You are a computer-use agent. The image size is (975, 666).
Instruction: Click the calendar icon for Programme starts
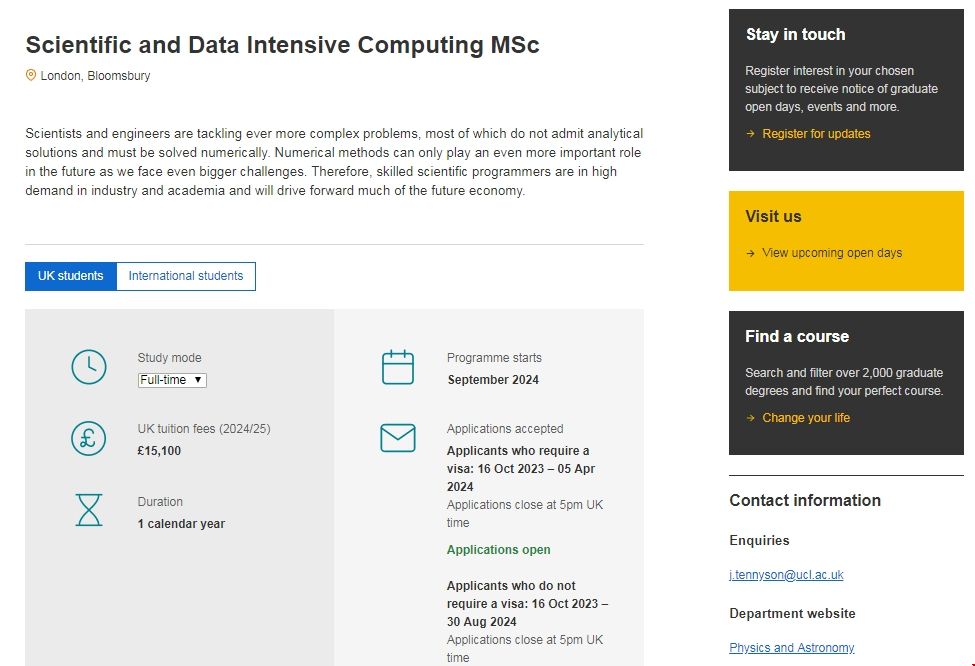point(398,368)
